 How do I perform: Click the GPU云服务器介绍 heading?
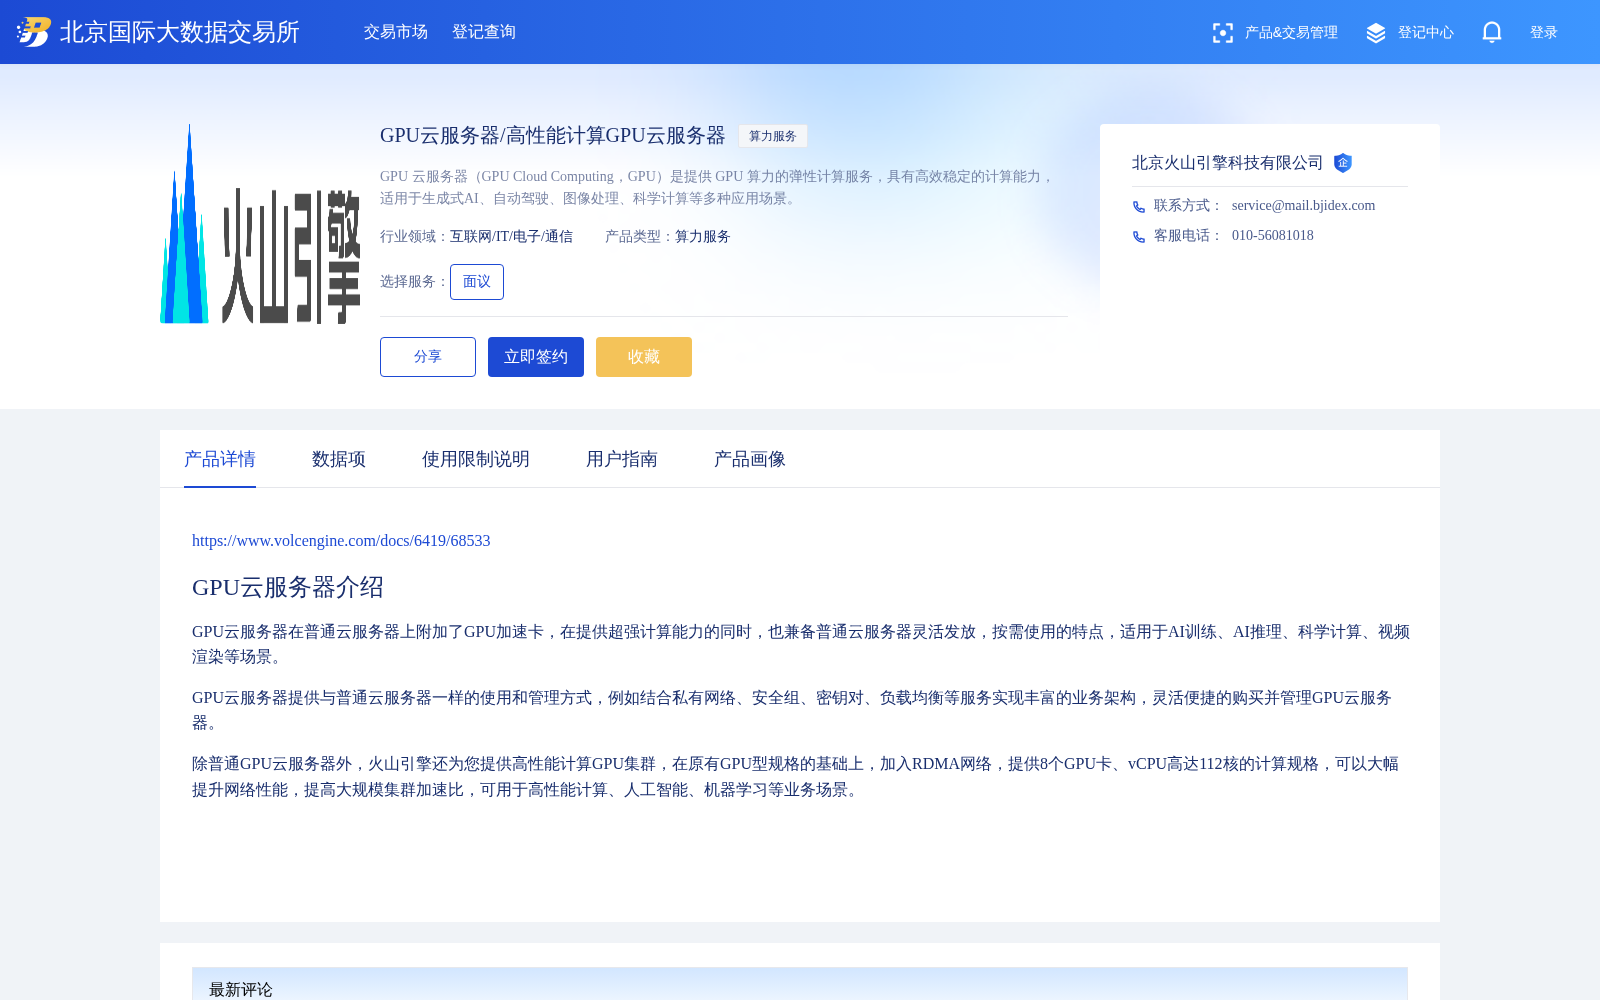(x=288, y=587)
